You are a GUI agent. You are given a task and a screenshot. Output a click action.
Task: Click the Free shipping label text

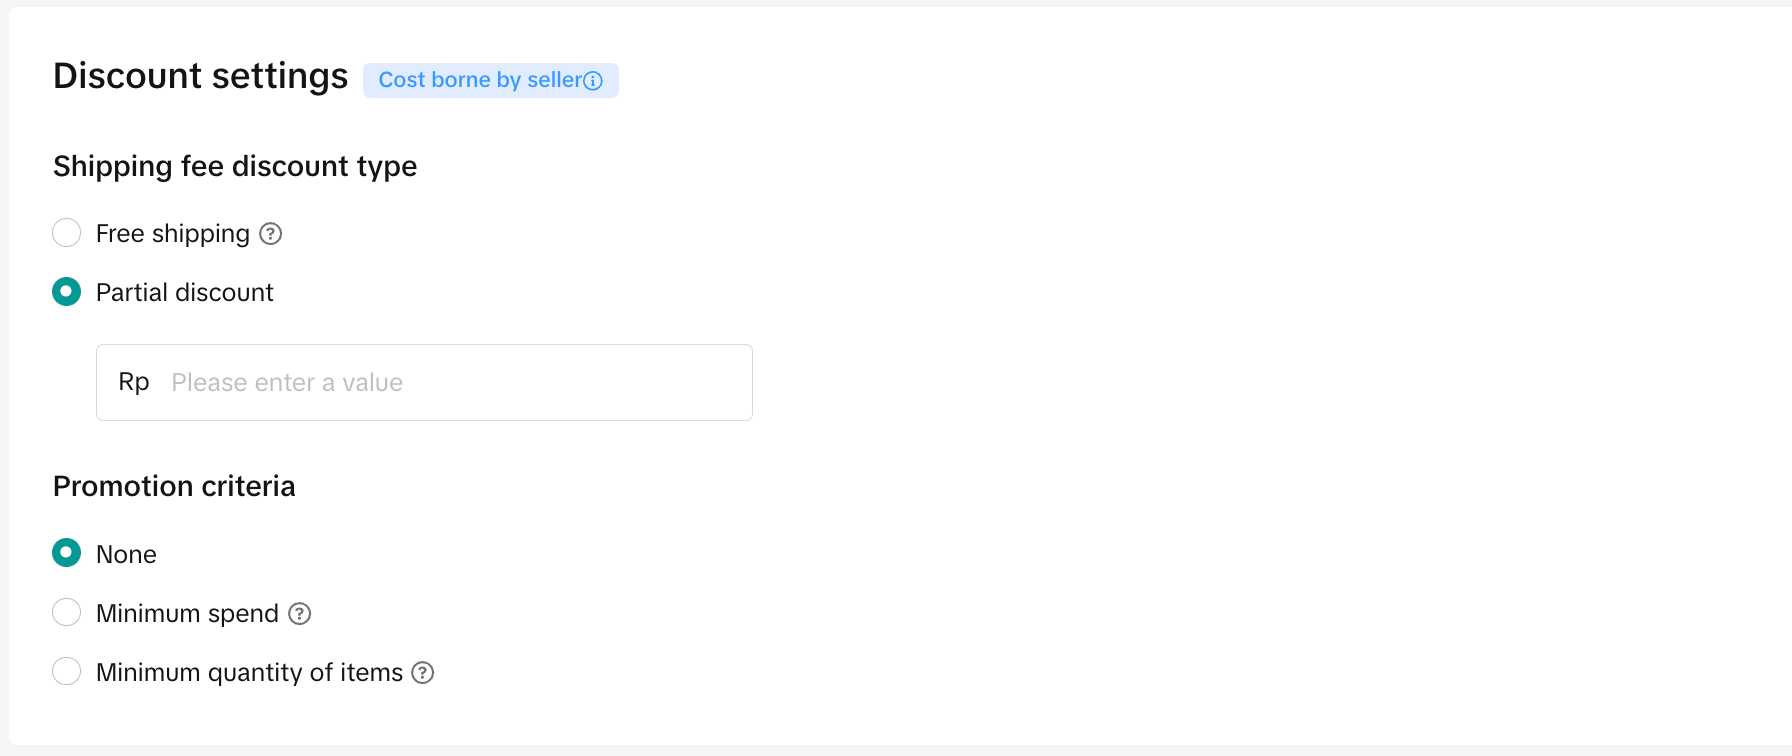coord(172,234)
